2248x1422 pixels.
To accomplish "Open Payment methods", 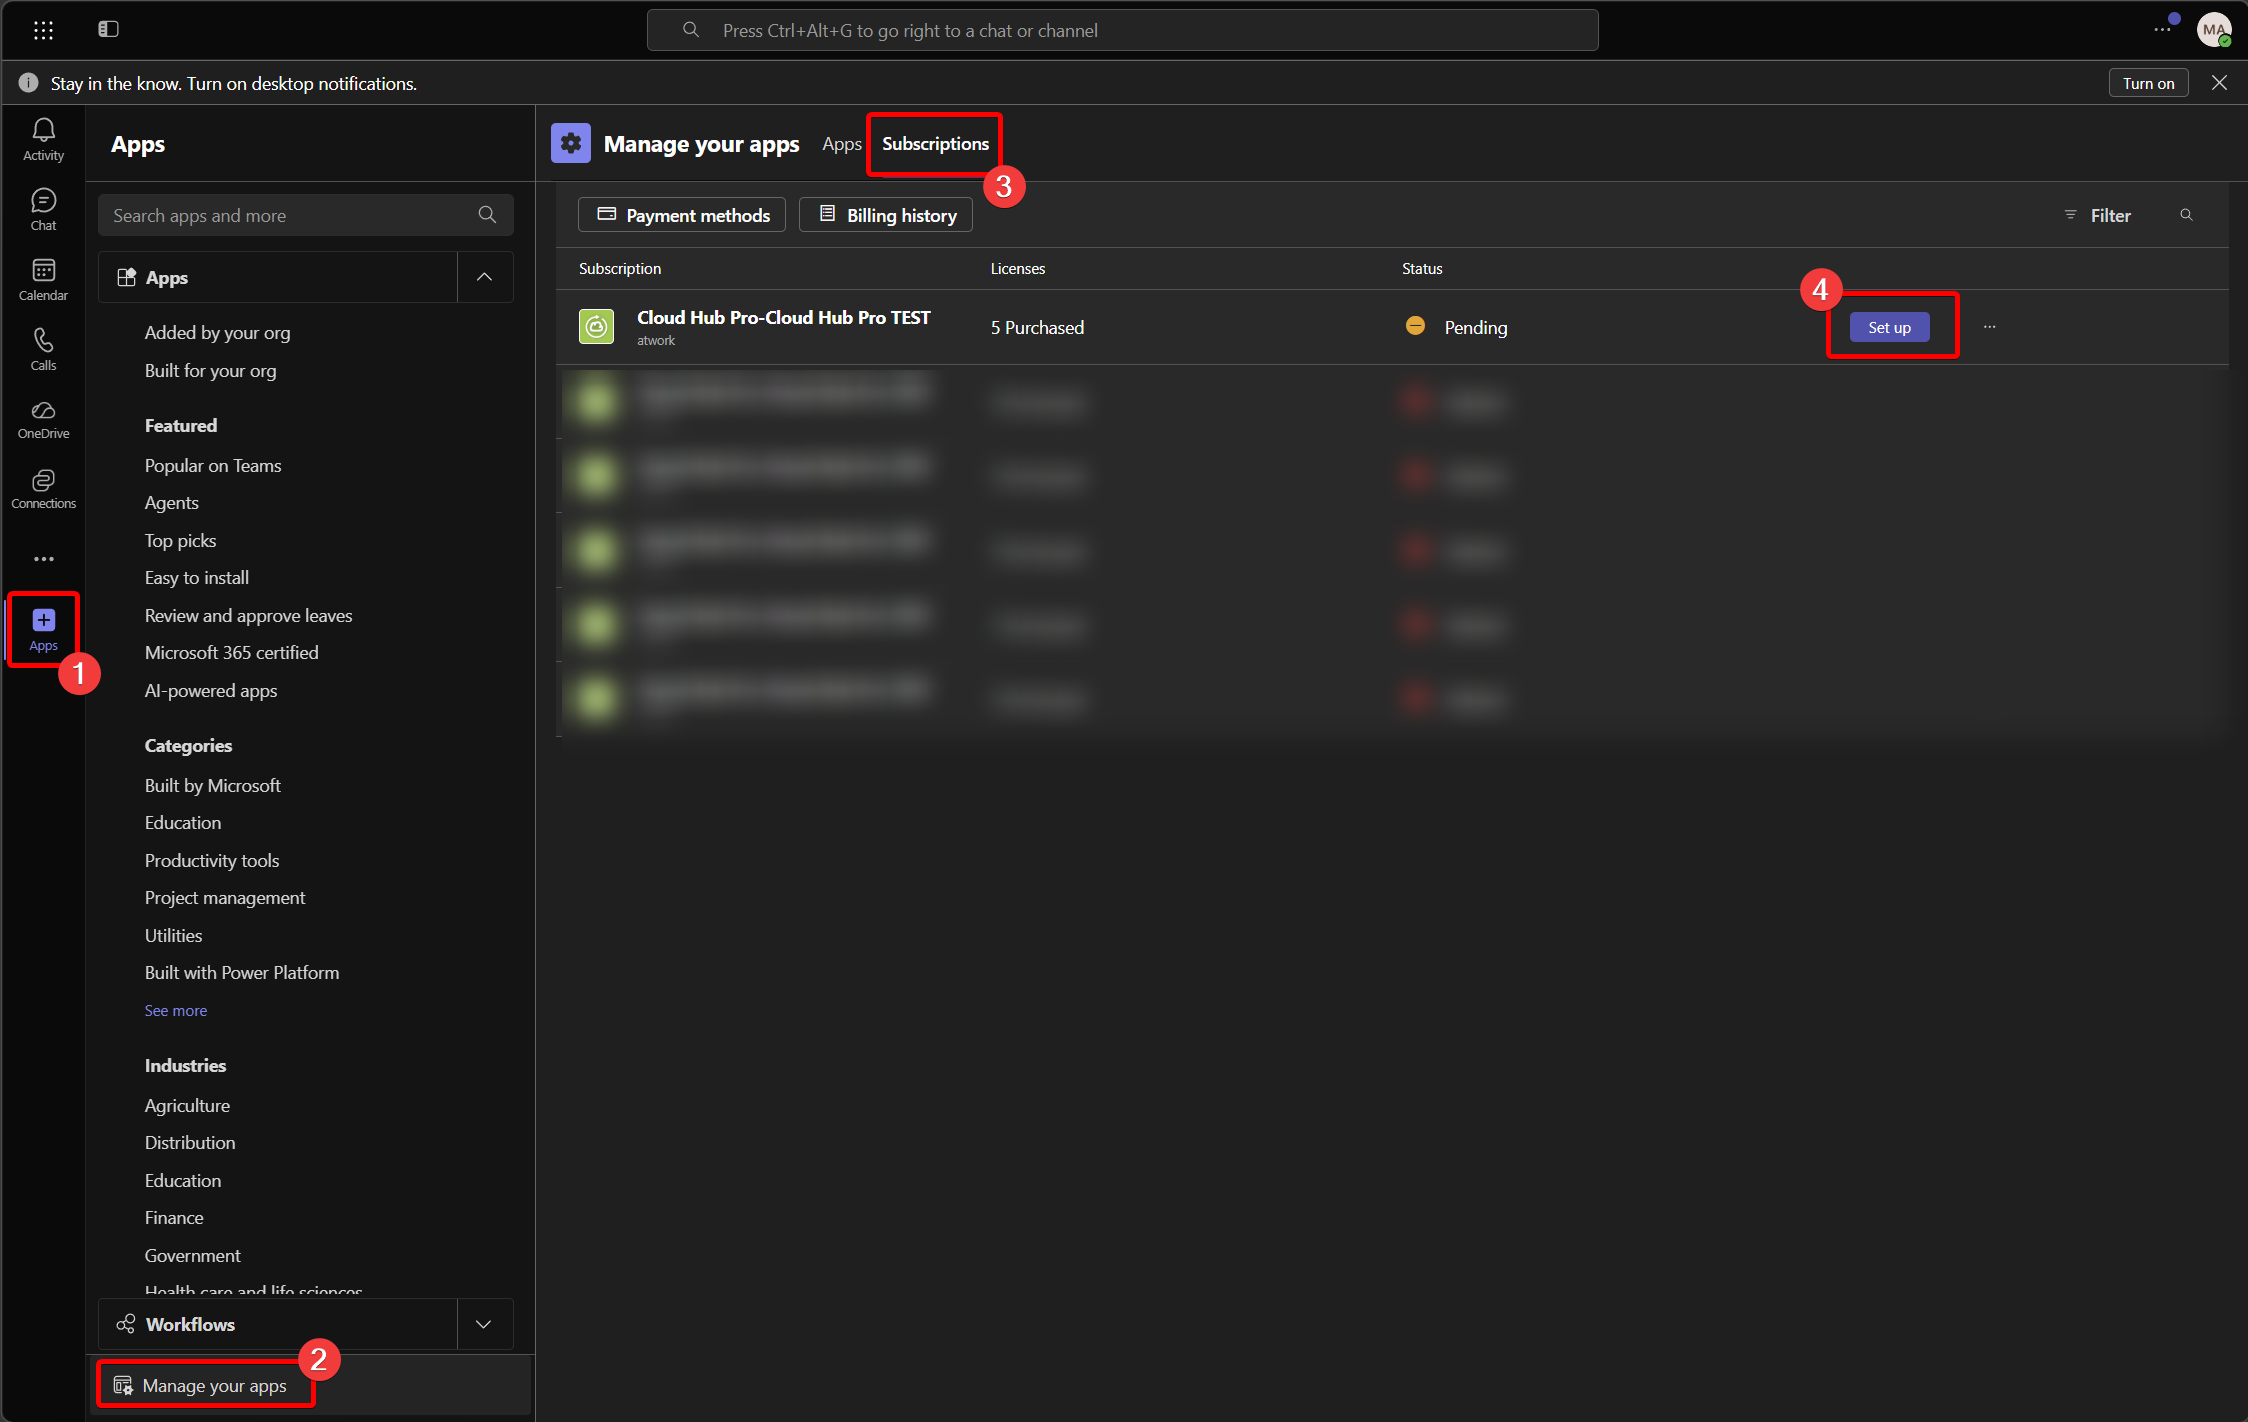I will click(x=682, y=215).
